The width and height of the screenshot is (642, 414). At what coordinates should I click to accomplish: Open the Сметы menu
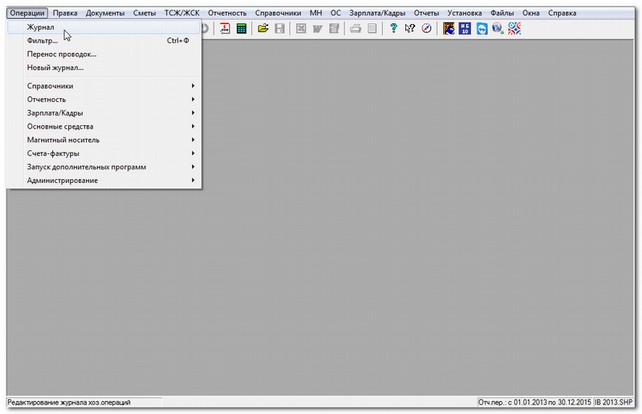pos(145,13)
